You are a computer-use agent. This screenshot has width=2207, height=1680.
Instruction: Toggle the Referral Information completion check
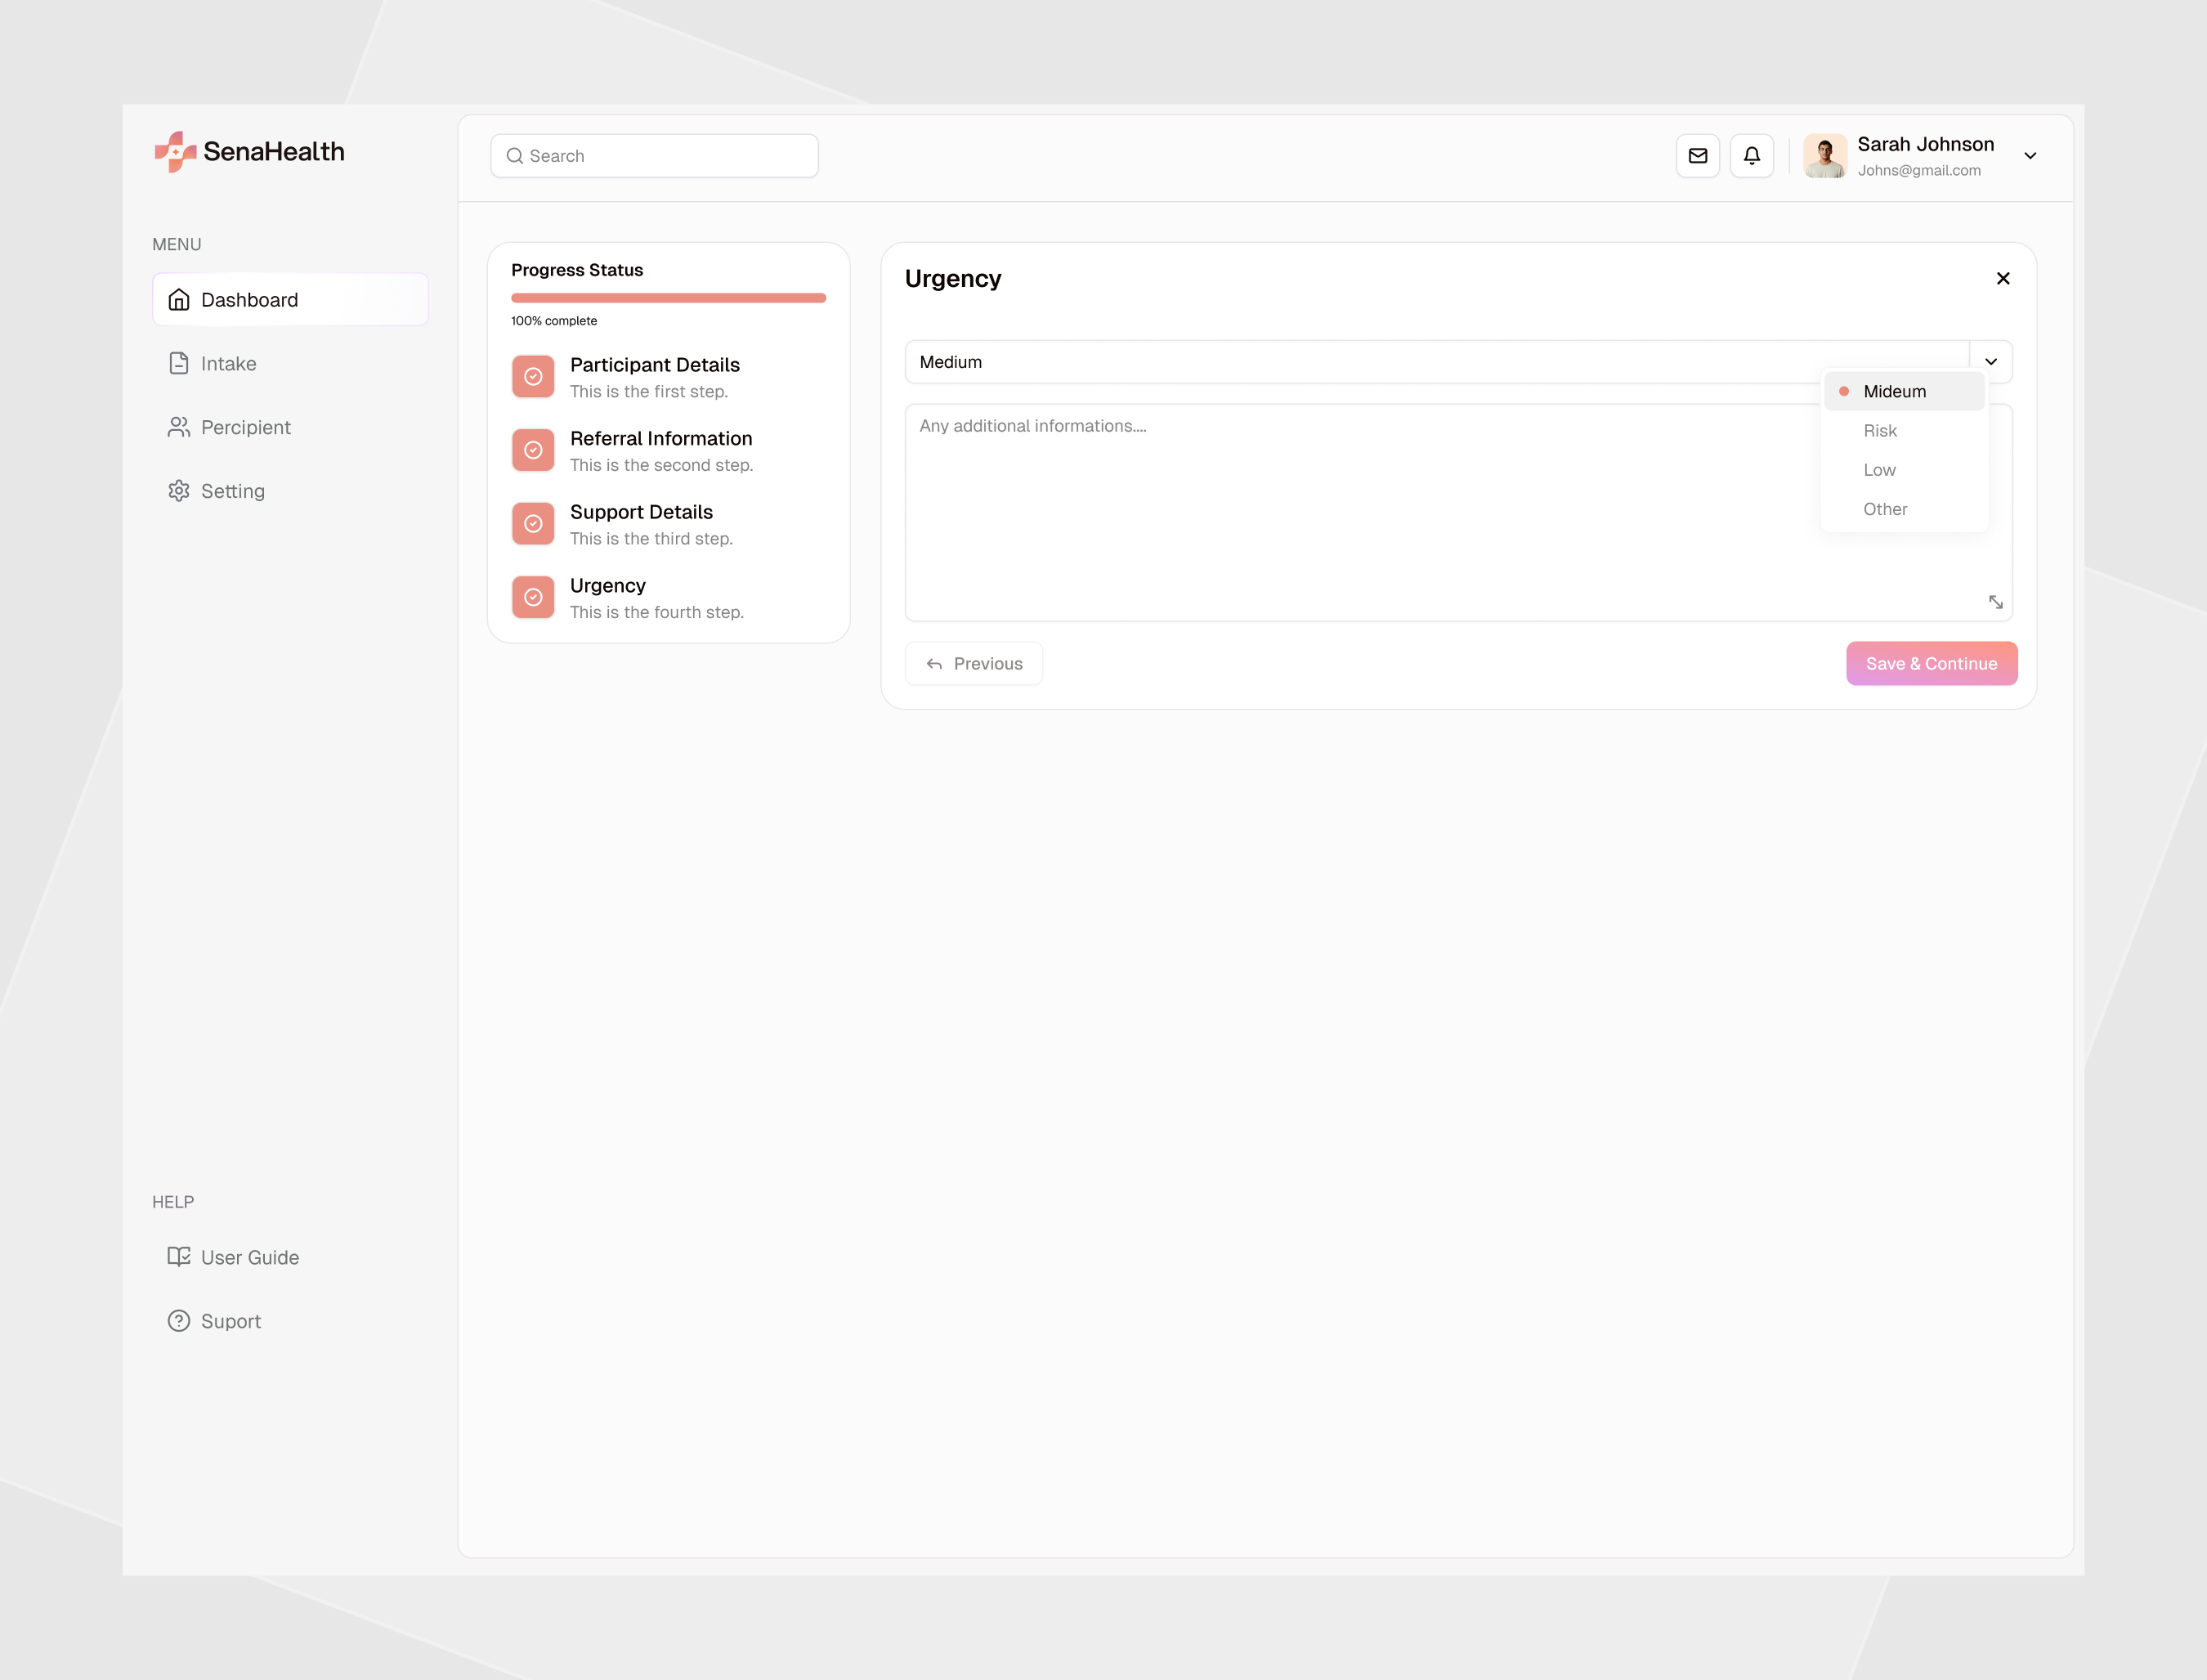click(533, 450)
